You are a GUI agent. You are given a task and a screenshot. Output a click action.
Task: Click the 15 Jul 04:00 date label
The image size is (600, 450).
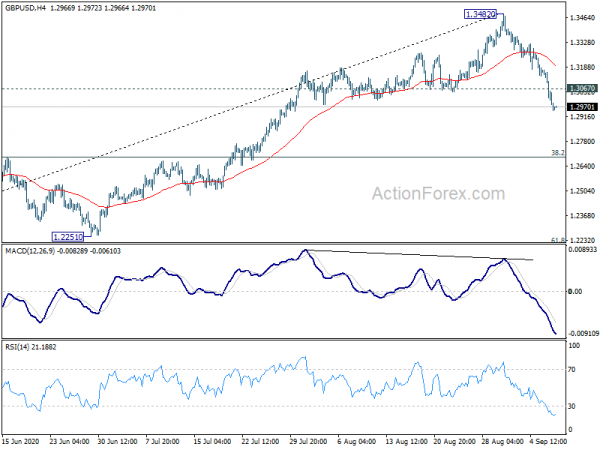(x=212, y=442)
